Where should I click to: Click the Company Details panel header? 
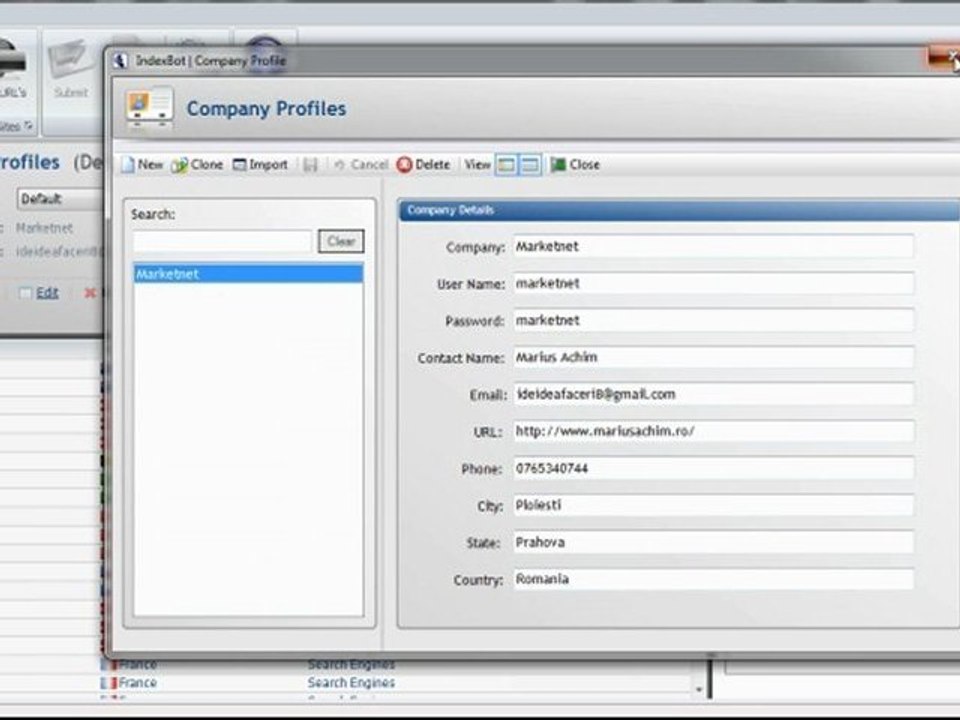pos(679,210)
